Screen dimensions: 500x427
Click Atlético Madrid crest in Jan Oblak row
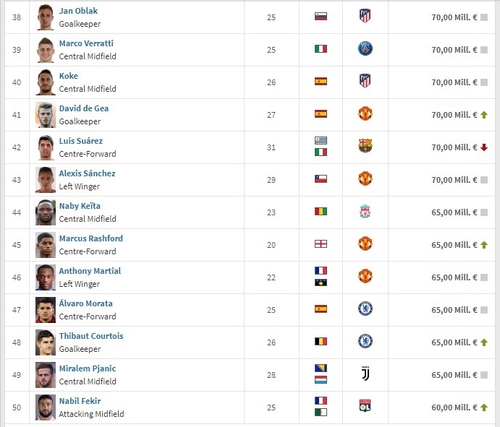click(365, 16)
